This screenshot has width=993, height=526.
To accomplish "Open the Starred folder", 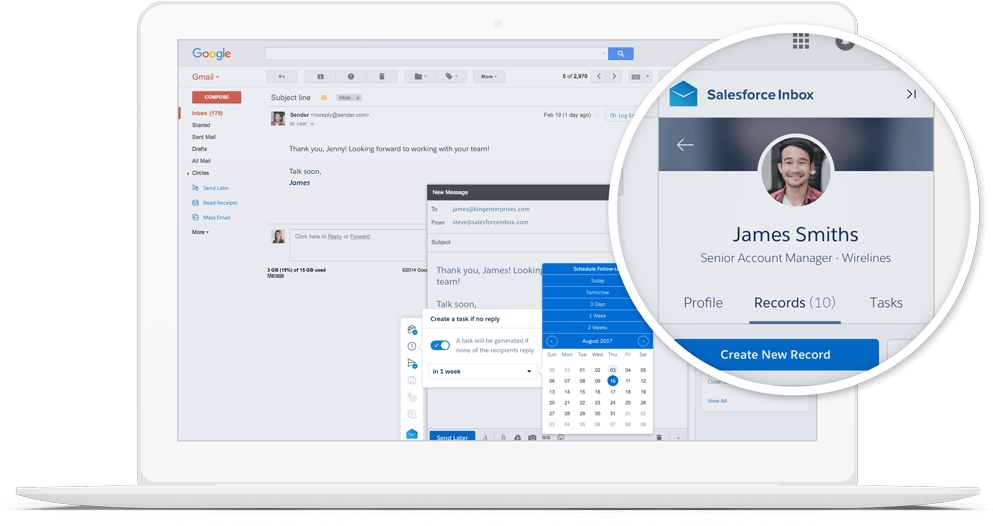I will (x=201, y=125).
